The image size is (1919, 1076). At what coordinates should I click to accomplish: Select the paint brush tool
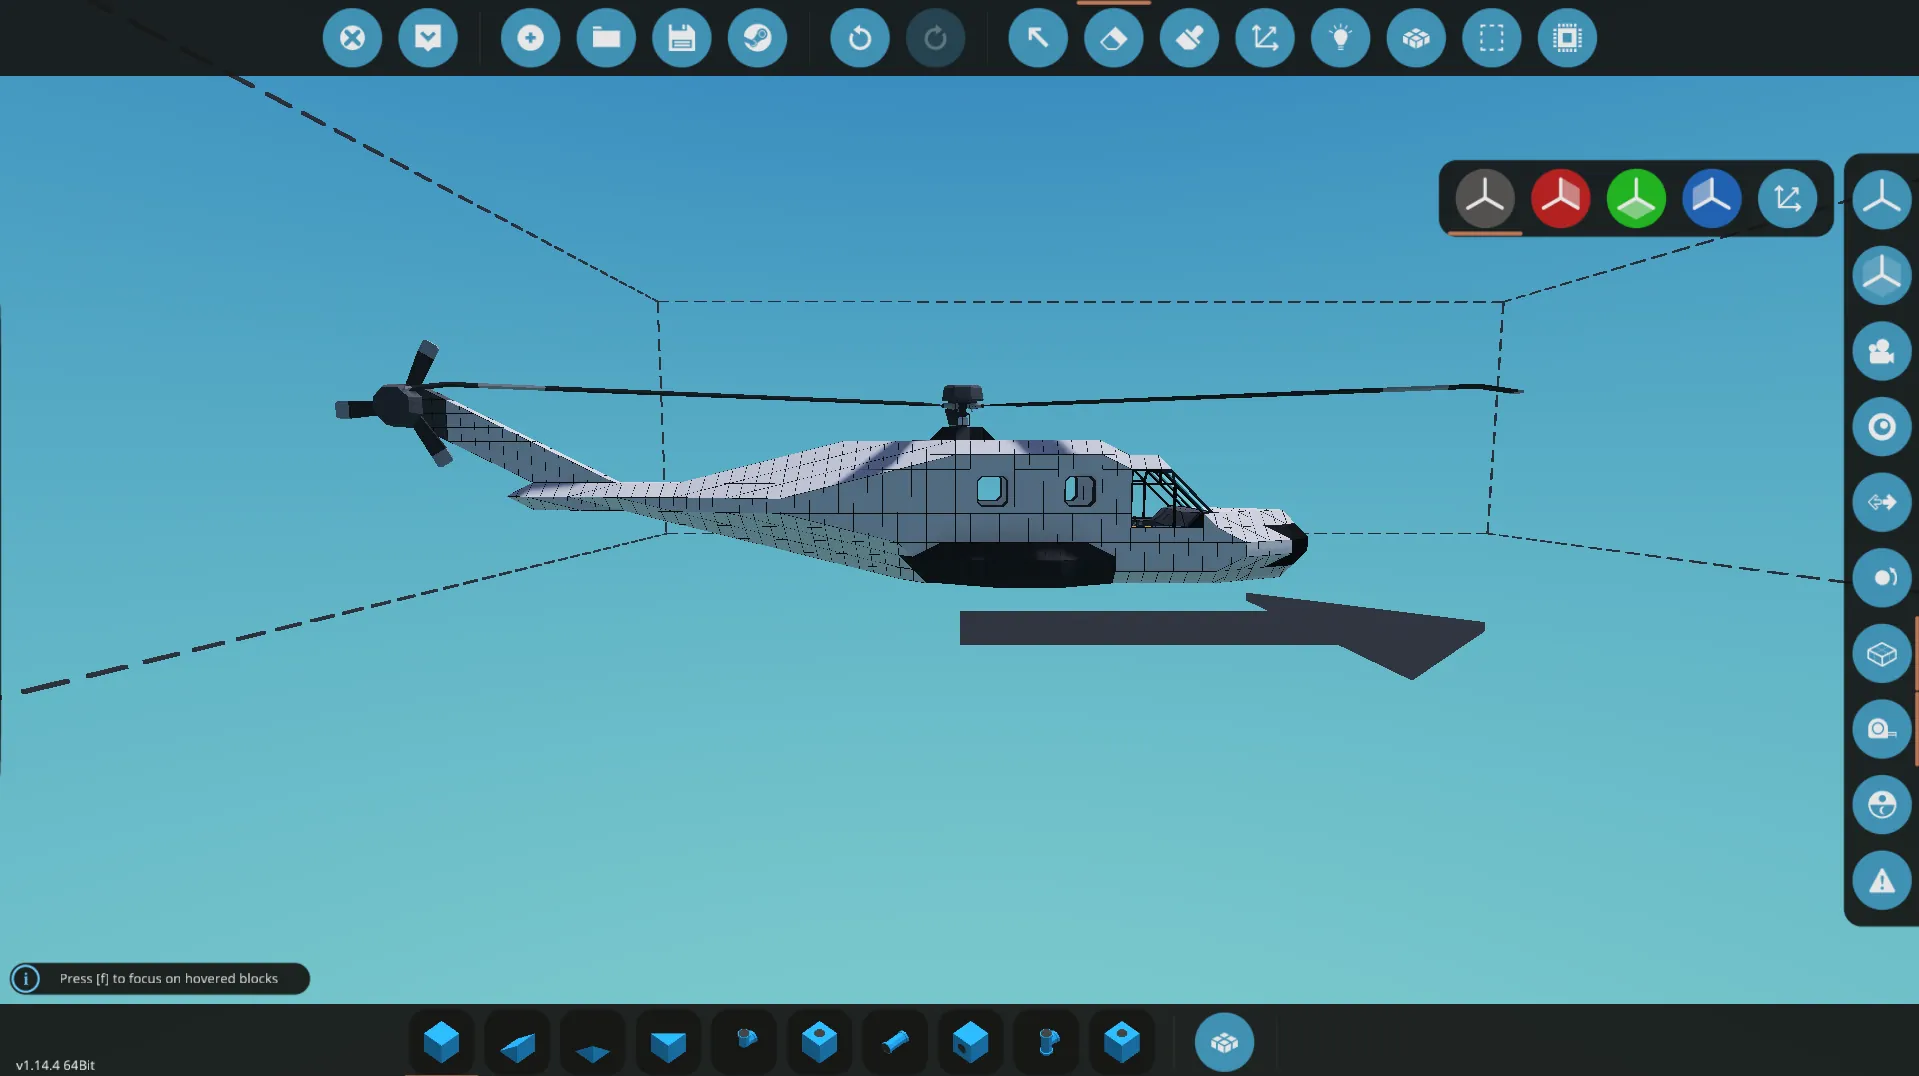click(x=1189, y=38)
